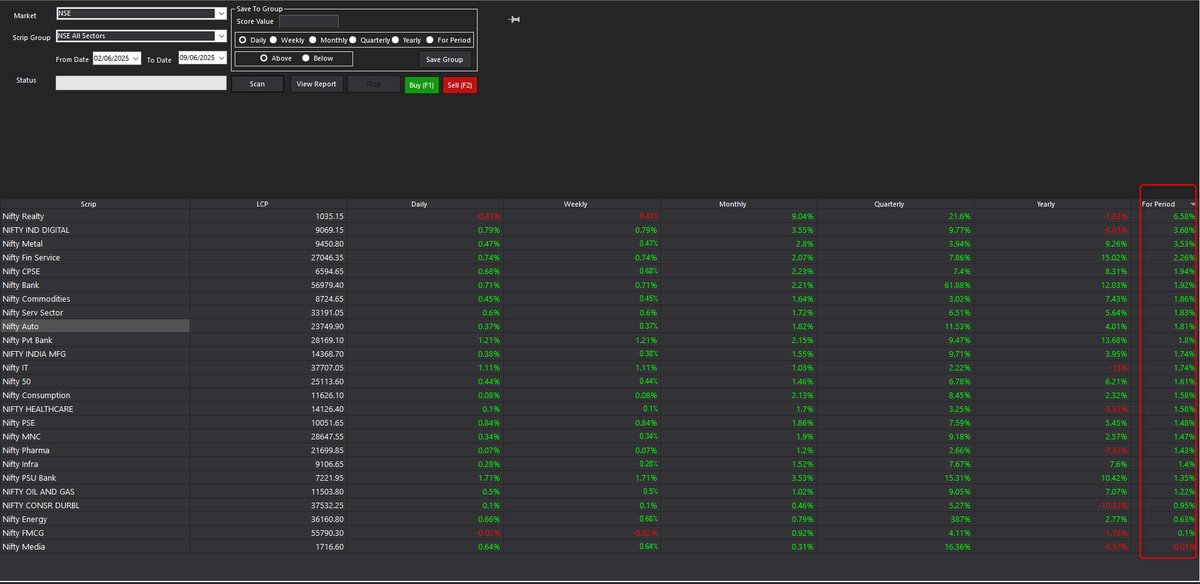Click the pin icon at top
1200x584 pixels.
pyautogui.click(x=515, y=20)
